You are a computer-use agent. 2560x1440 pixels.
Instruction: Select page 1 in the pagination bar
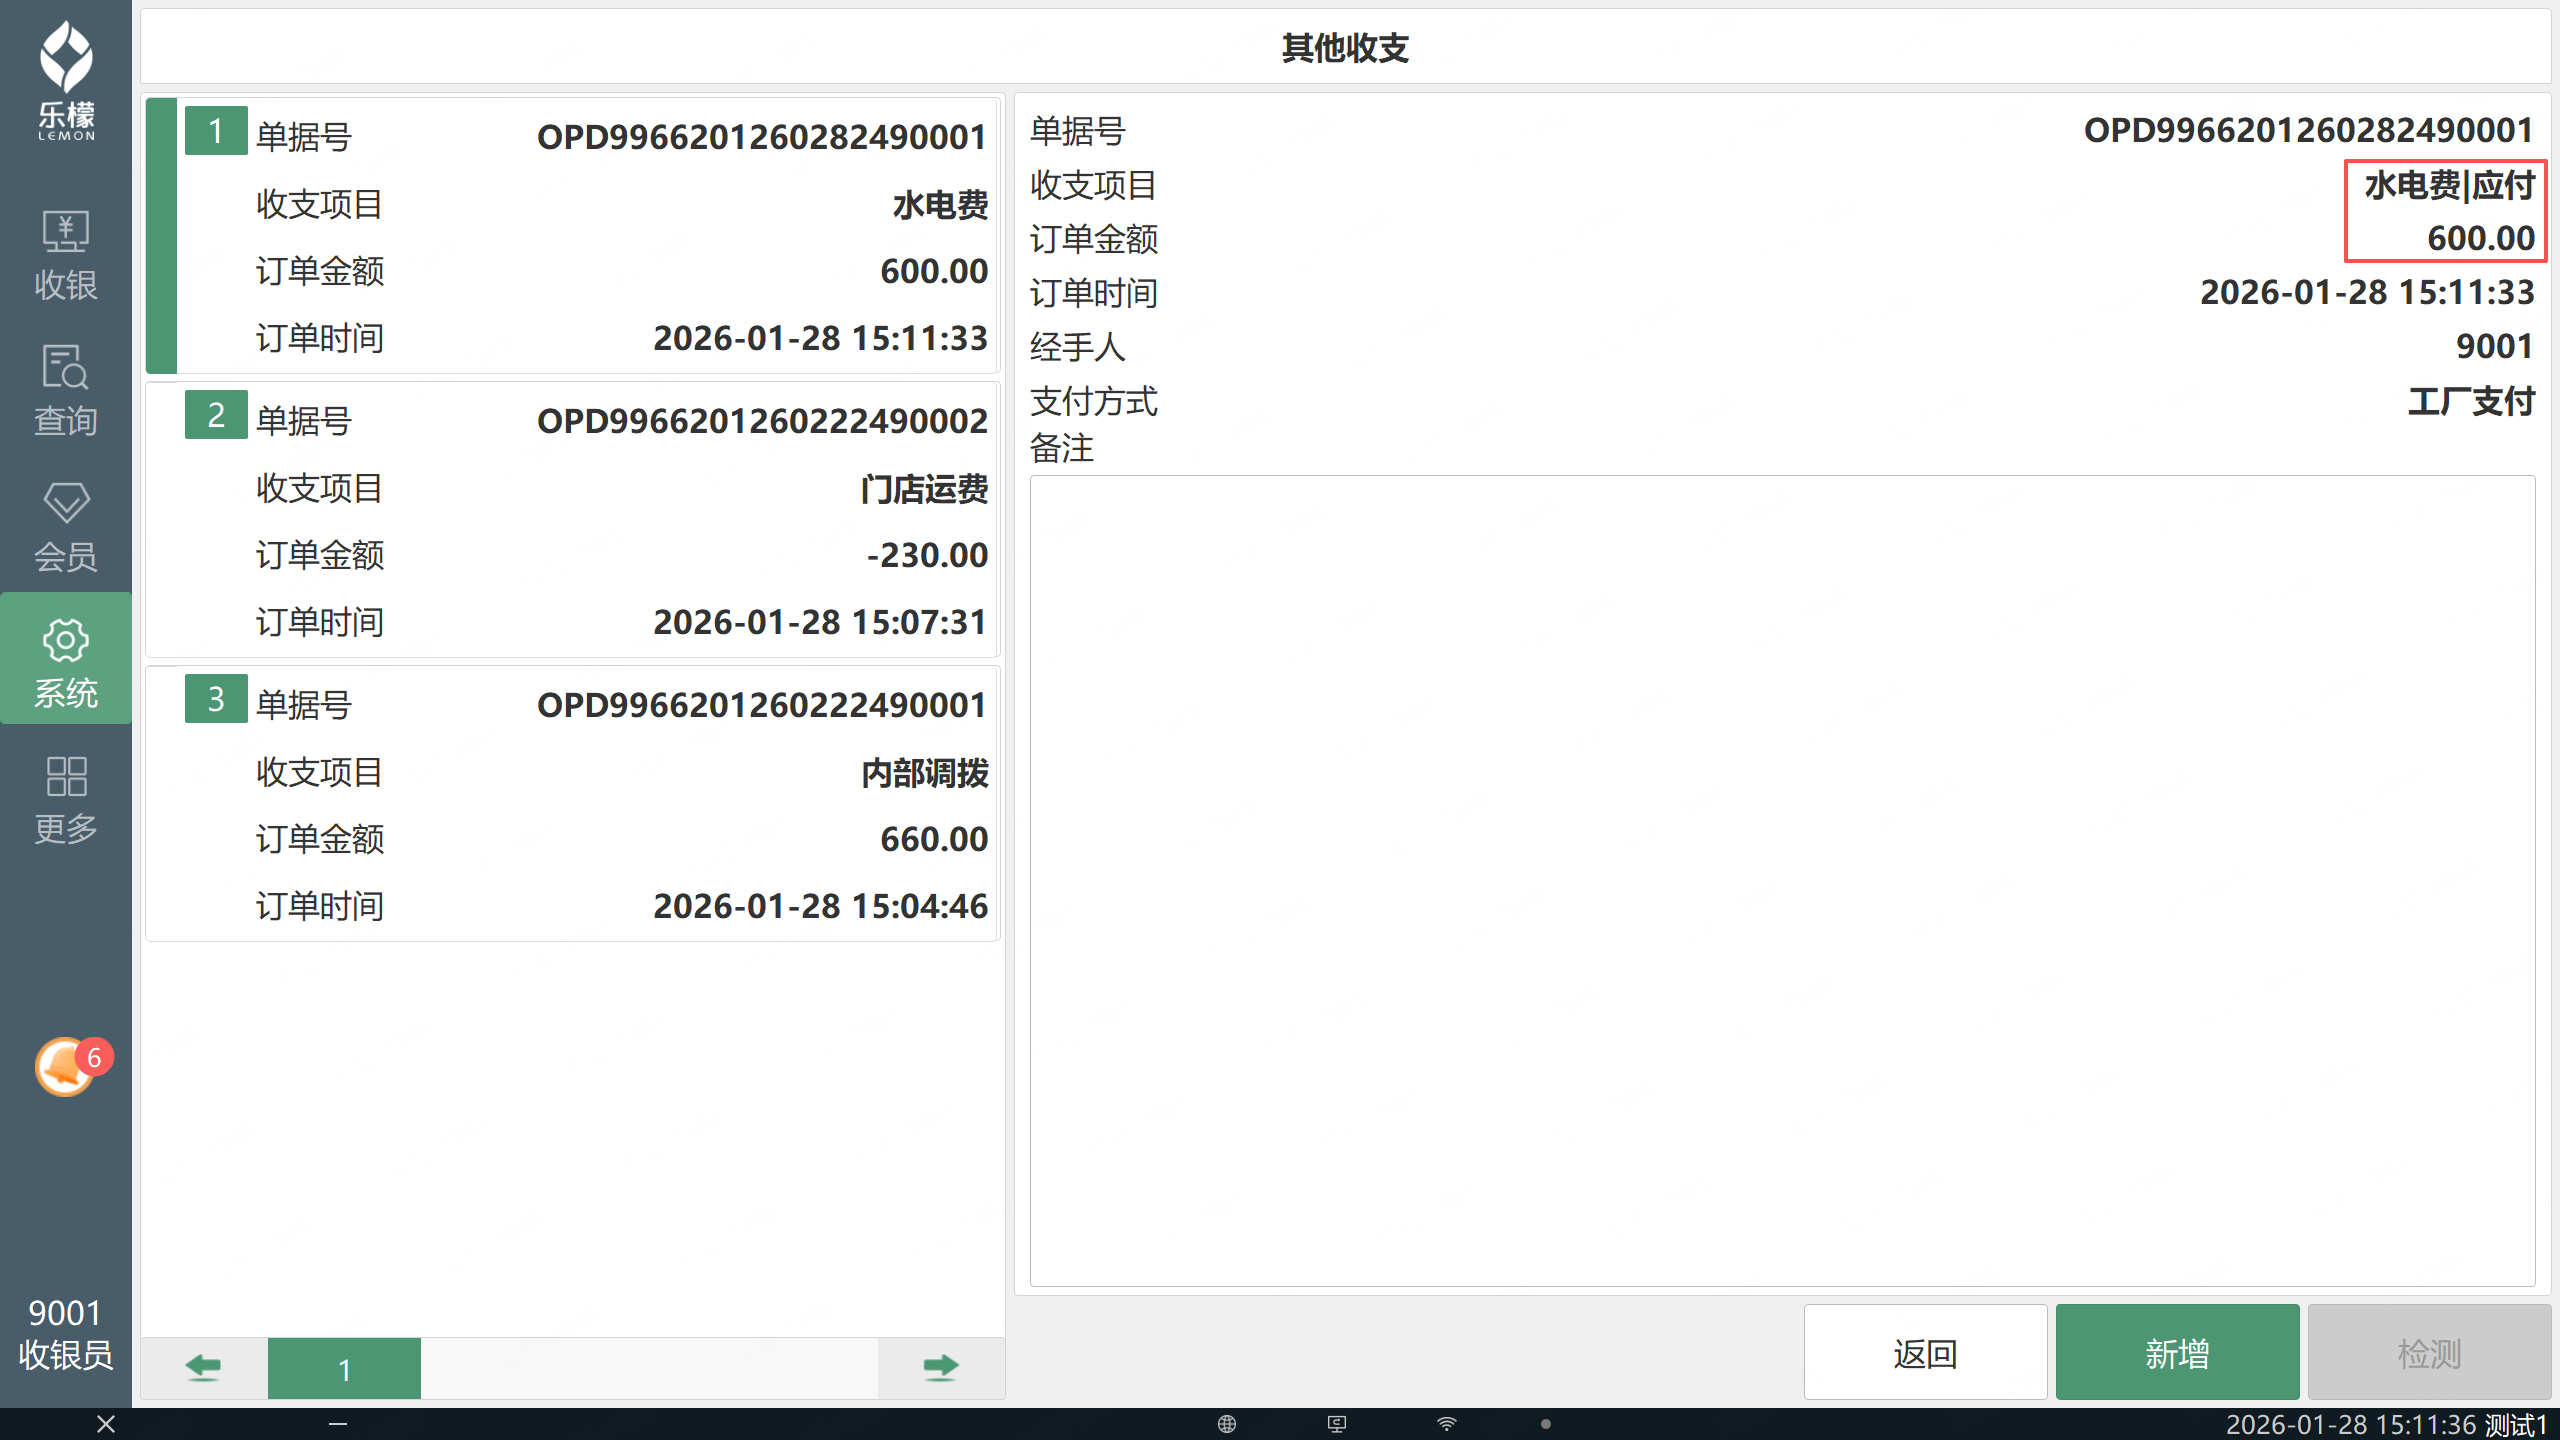[344, 1368]
